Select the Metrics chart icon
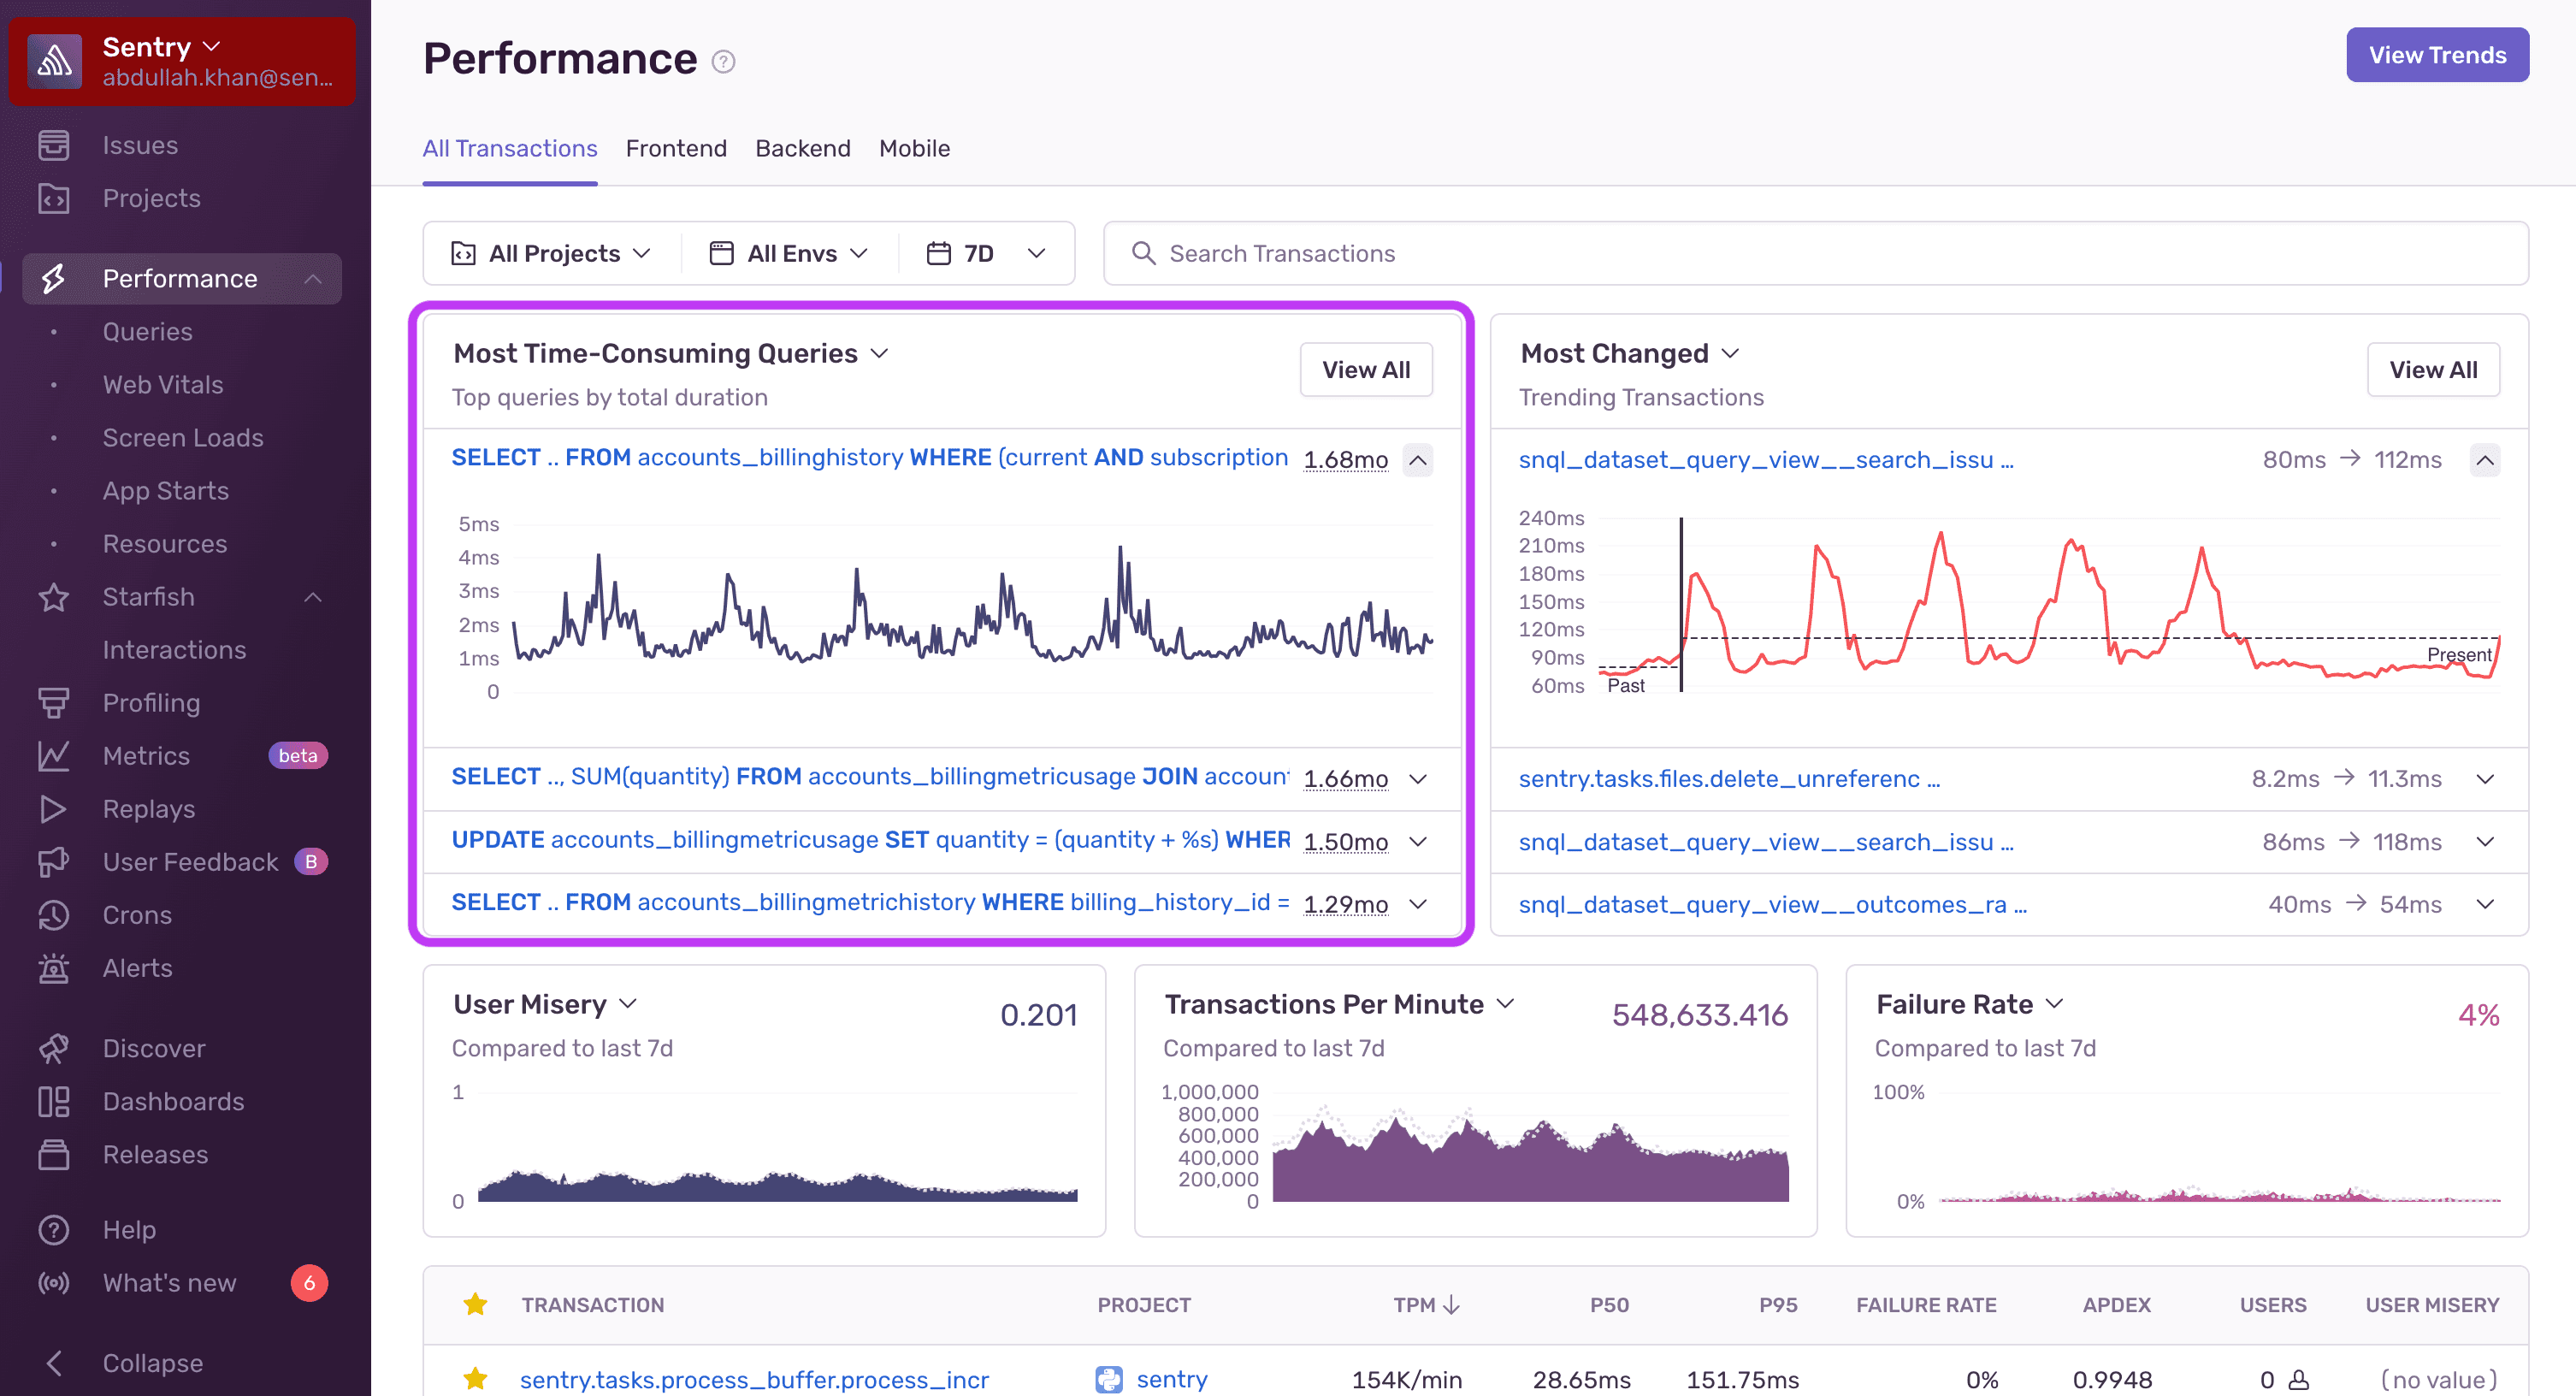The image size is (2576, 1396). 55,756
